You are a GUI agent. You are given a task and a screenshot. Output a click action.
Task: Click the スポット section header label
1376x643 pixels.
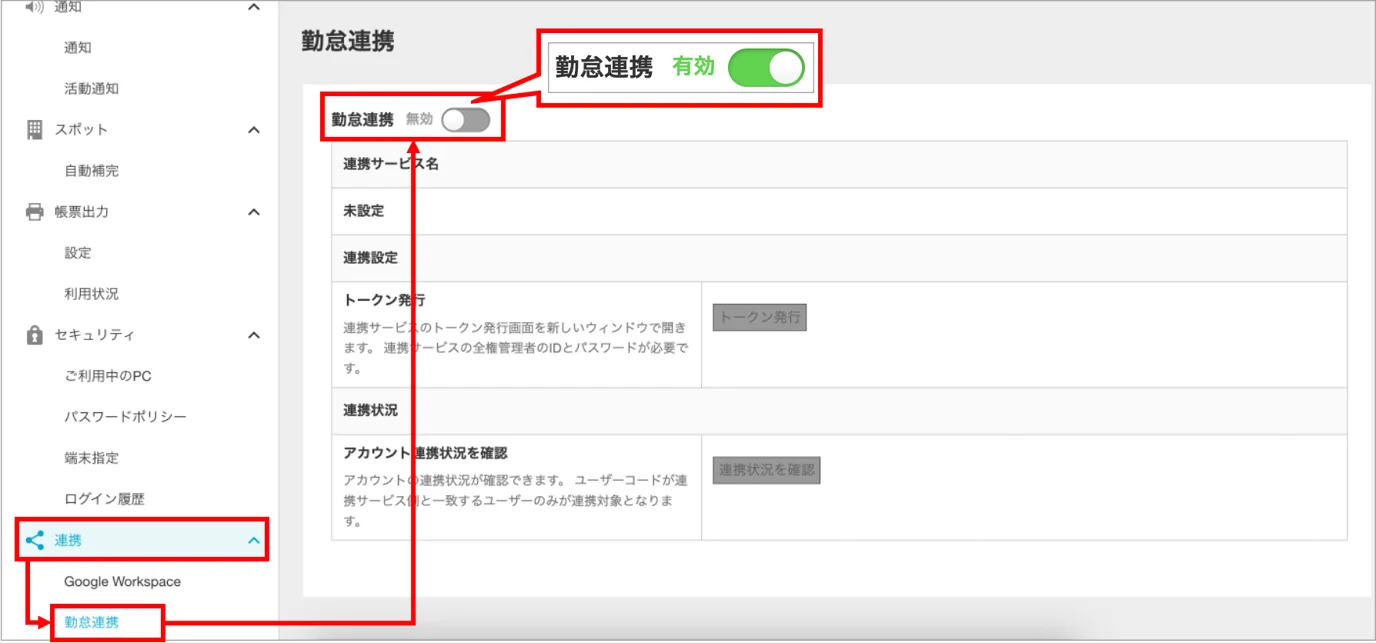pyautogui.click(x=82, y=130)
